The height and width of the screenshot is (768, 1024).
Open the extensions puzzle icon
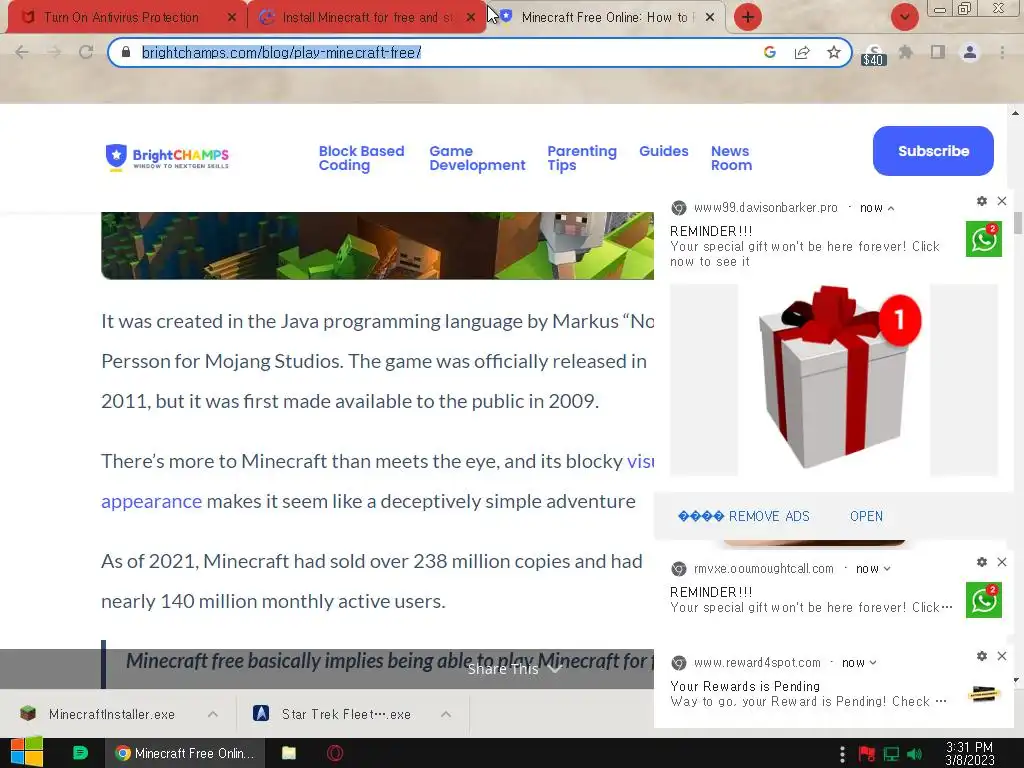tap(906, 52)
